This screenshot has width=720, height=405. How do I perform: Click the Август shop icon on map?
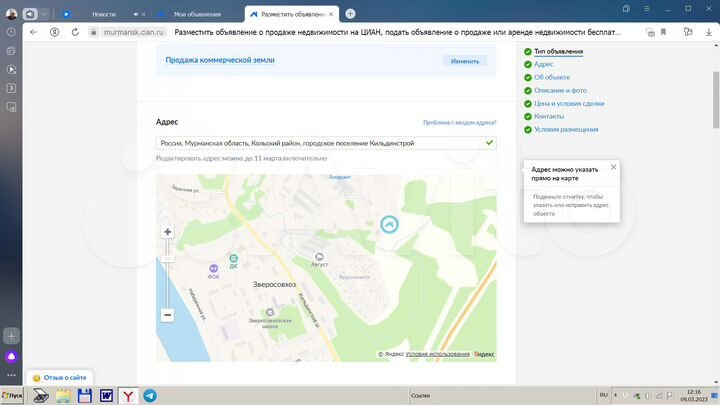click(319, 257)
